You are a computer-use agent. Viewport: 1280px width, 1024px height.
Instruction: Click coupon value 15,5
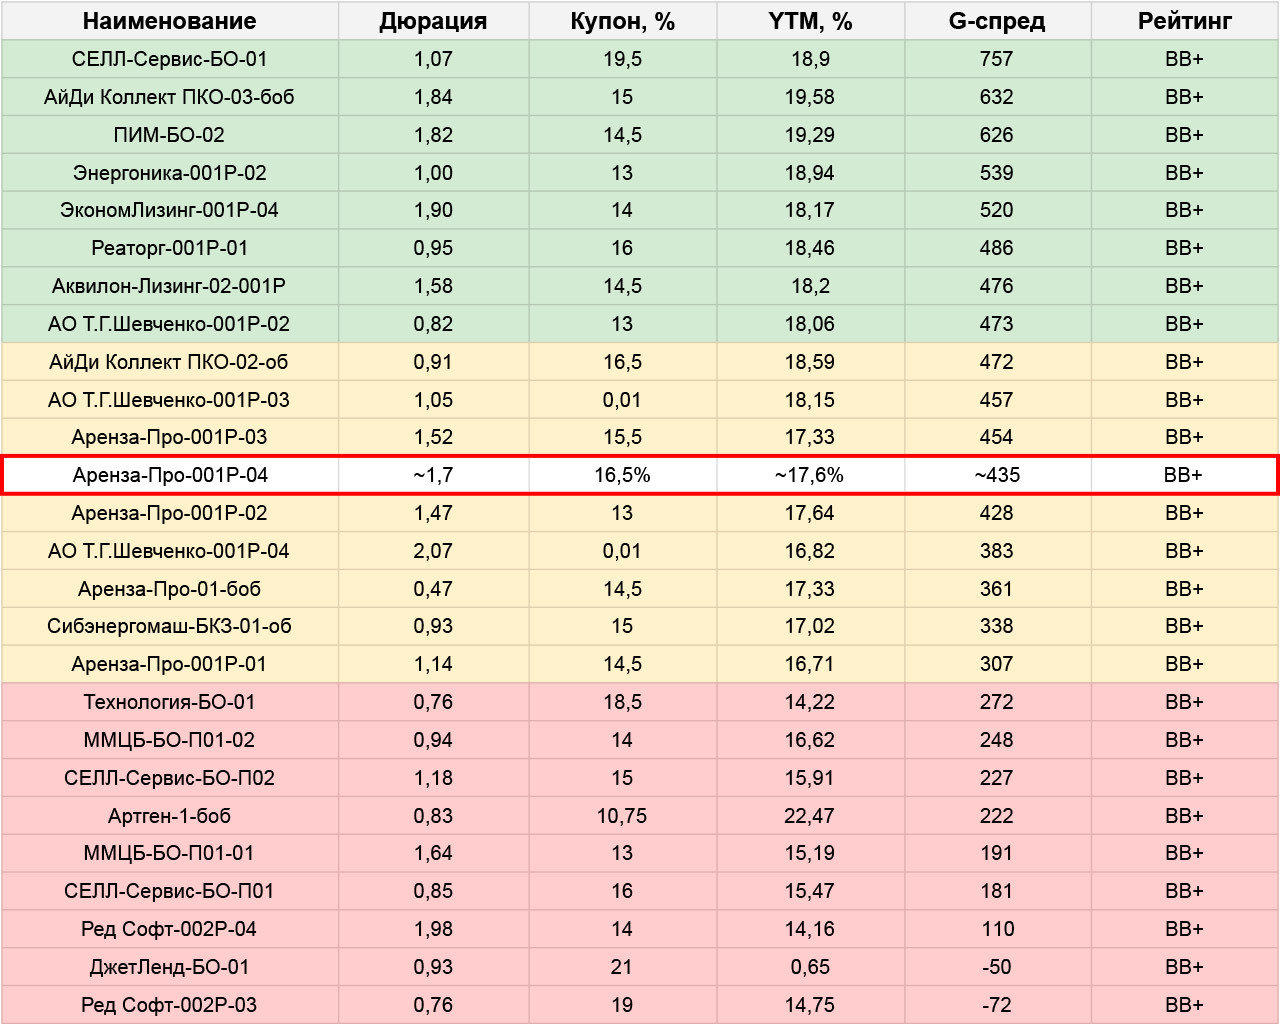point(622,437)
